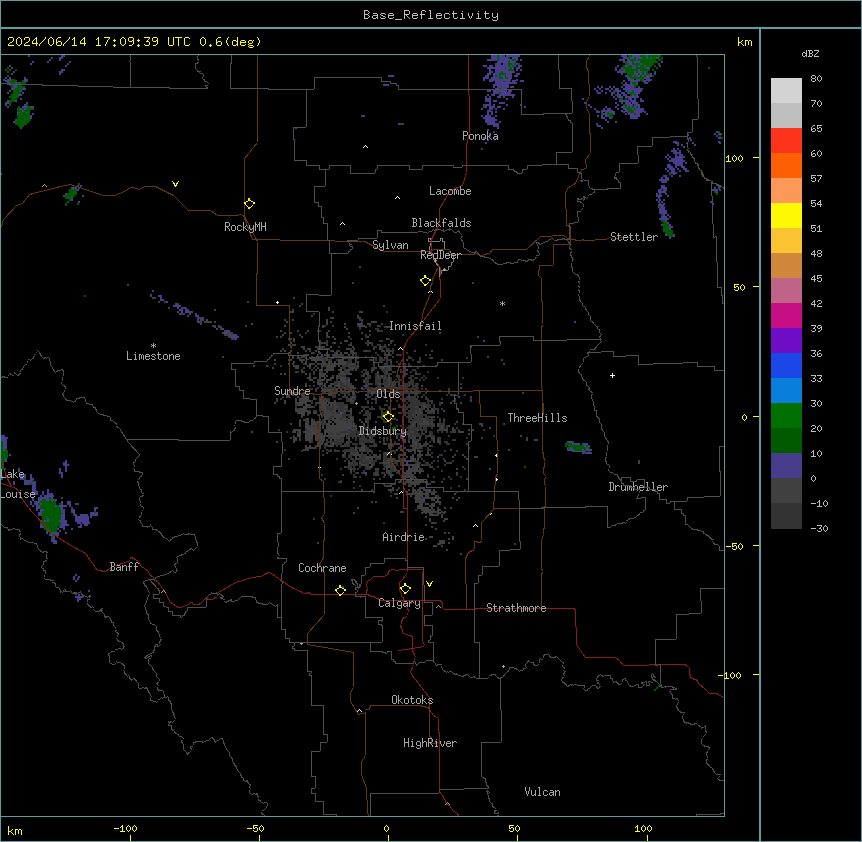Click the yellow marker south of RedDeer
This screenshot has height=842, width=862.
426,281
